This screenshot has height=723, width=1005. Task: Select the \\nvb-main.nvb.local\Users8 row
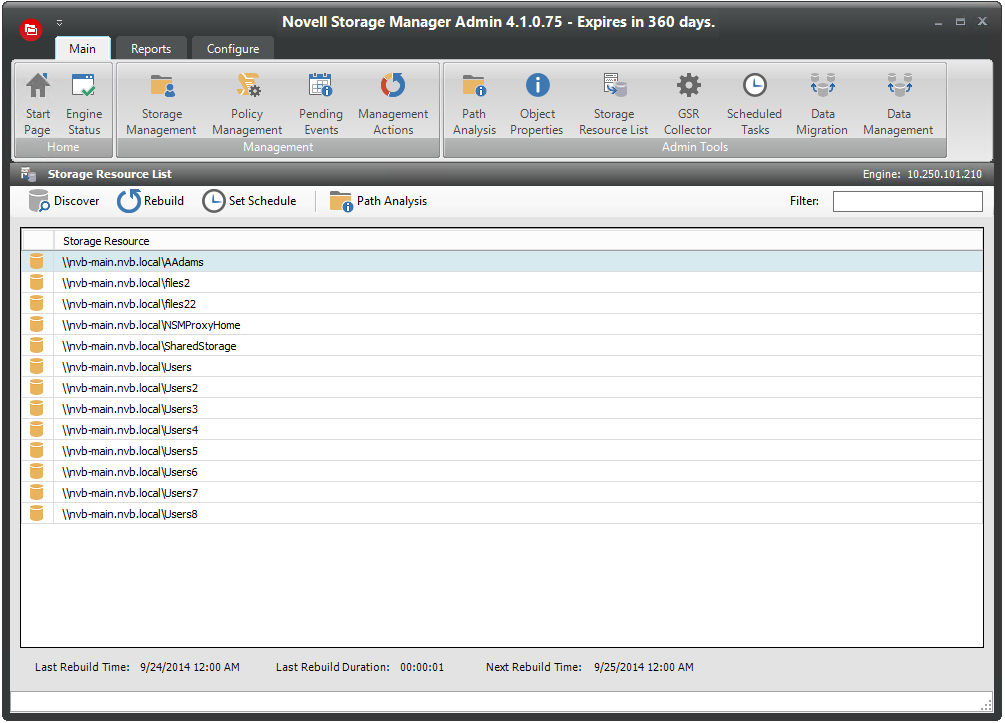pyautogui.click(x=502, y=513)
